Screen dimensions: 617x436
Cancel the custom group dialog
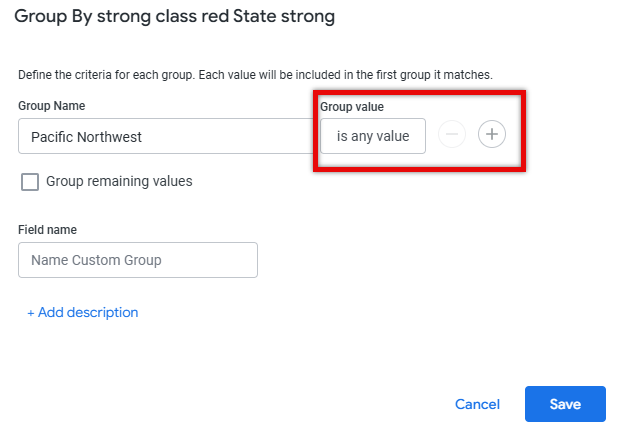click(x=477, y=404)
